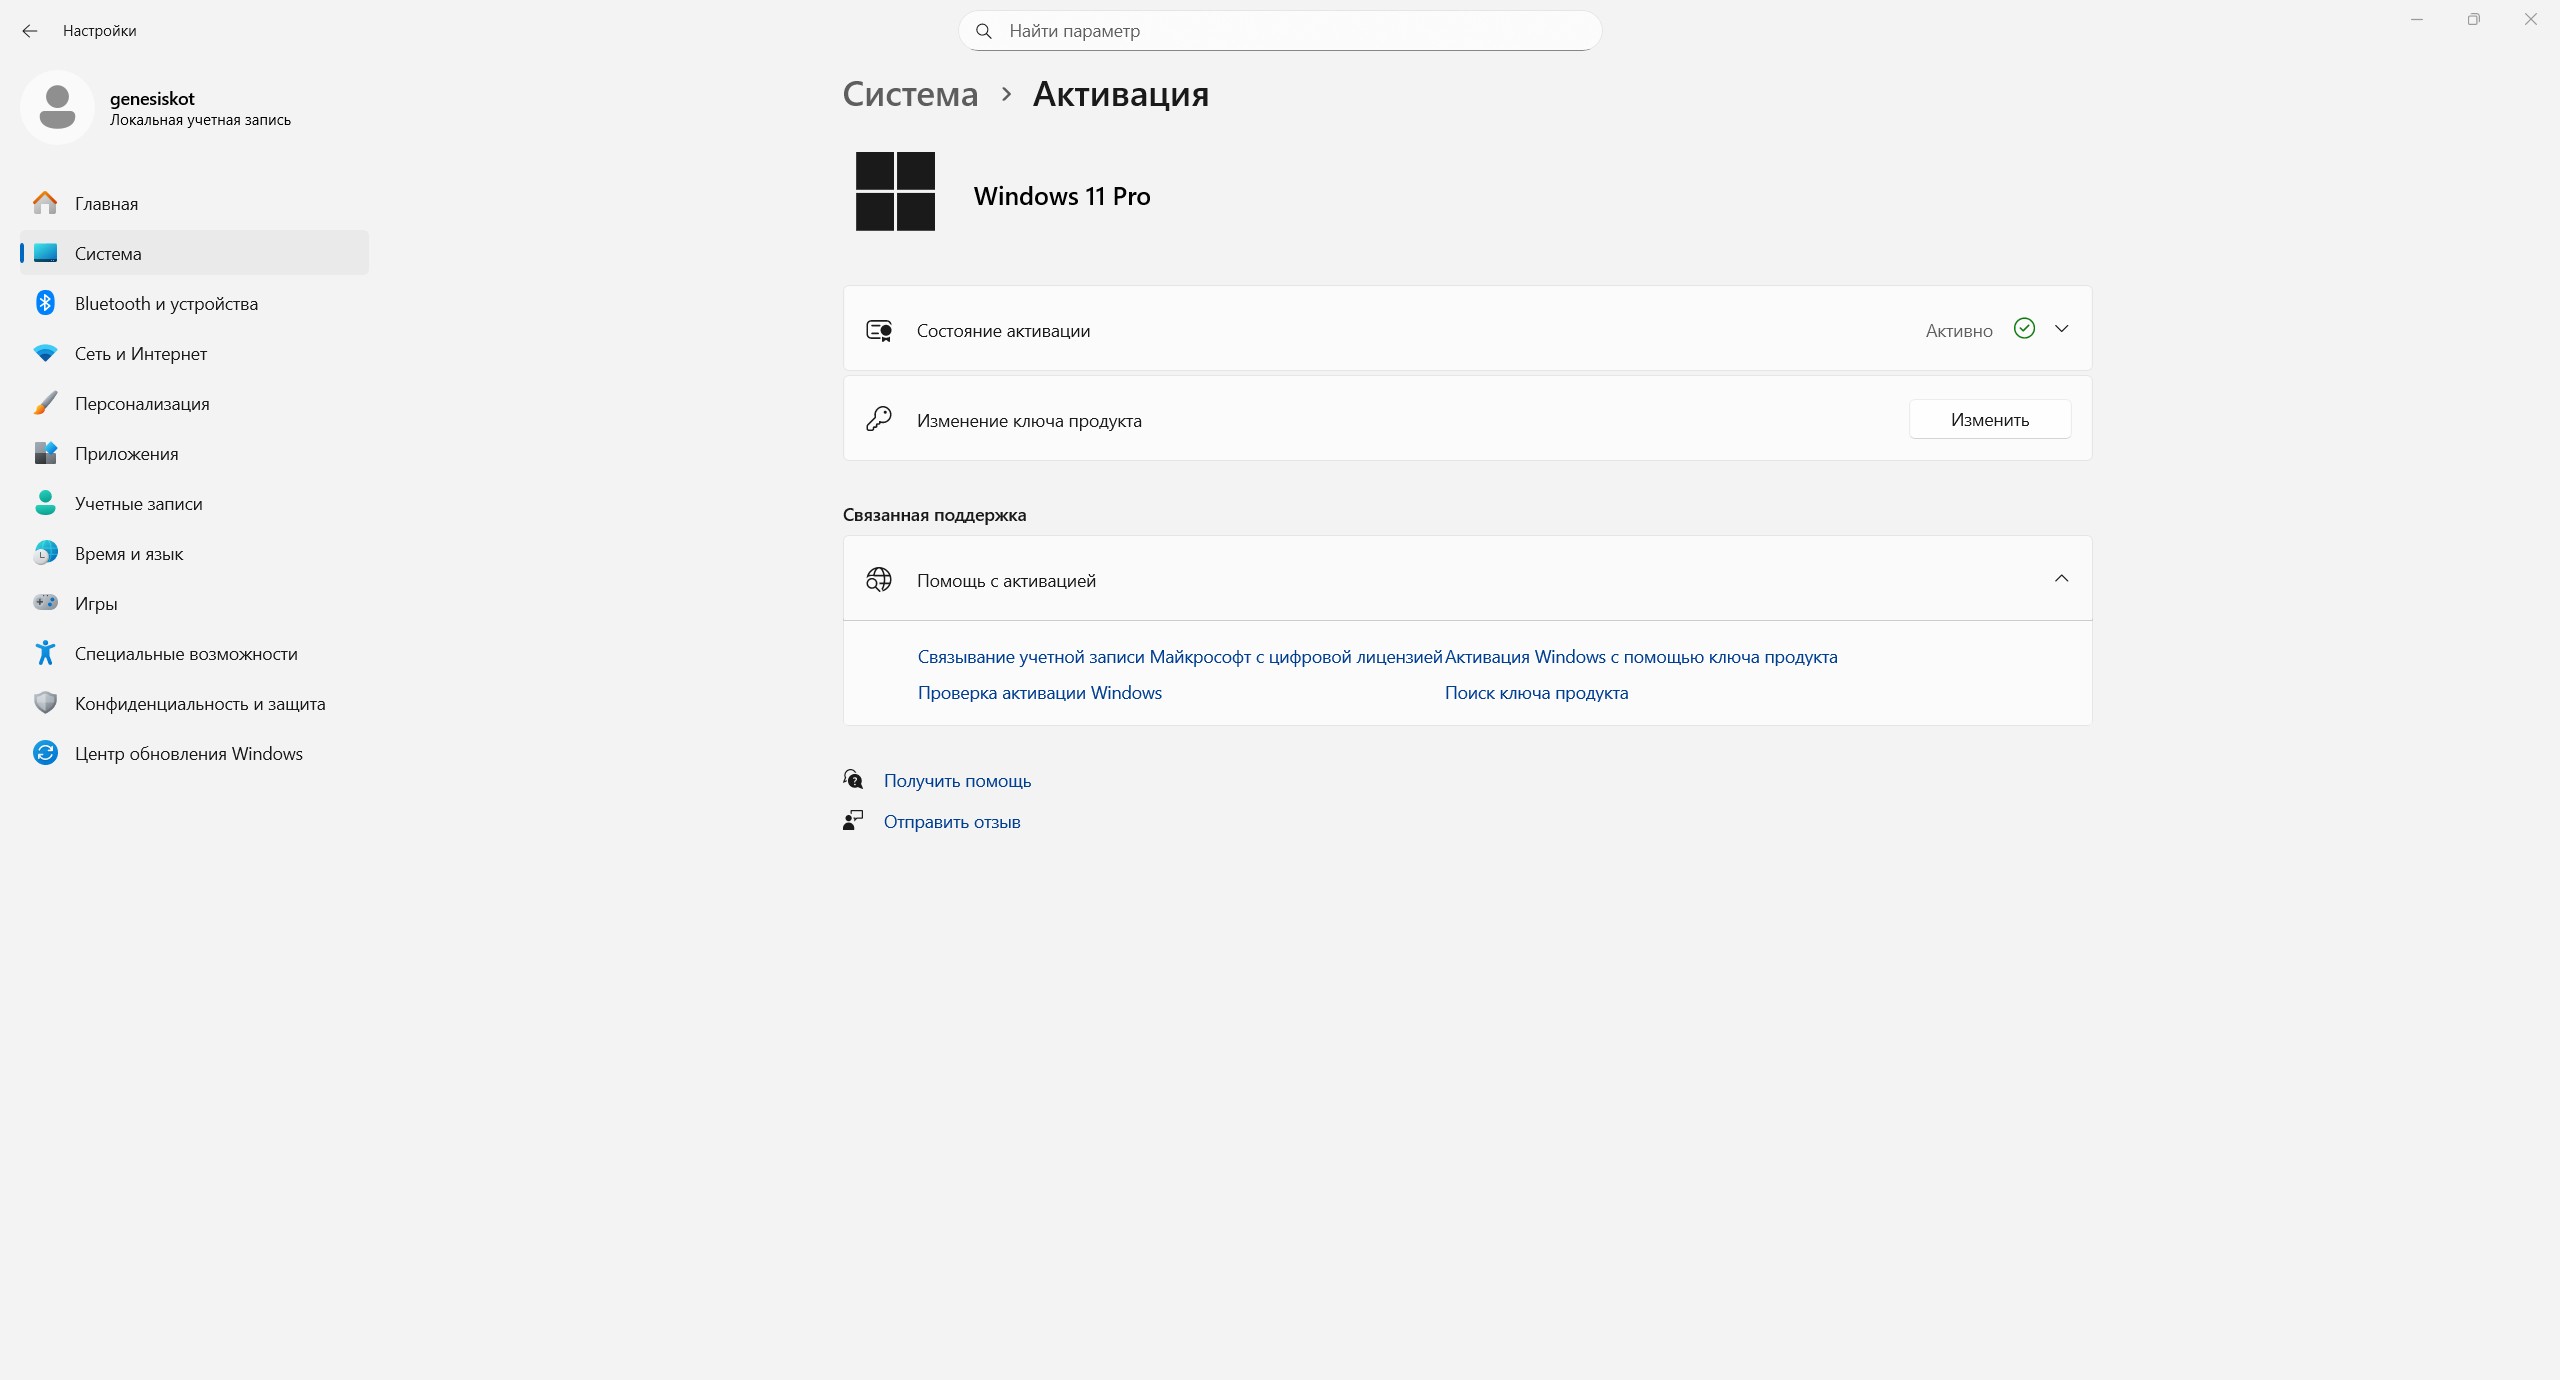Click the Windows Update refresh icon

[x=45, y=753]
